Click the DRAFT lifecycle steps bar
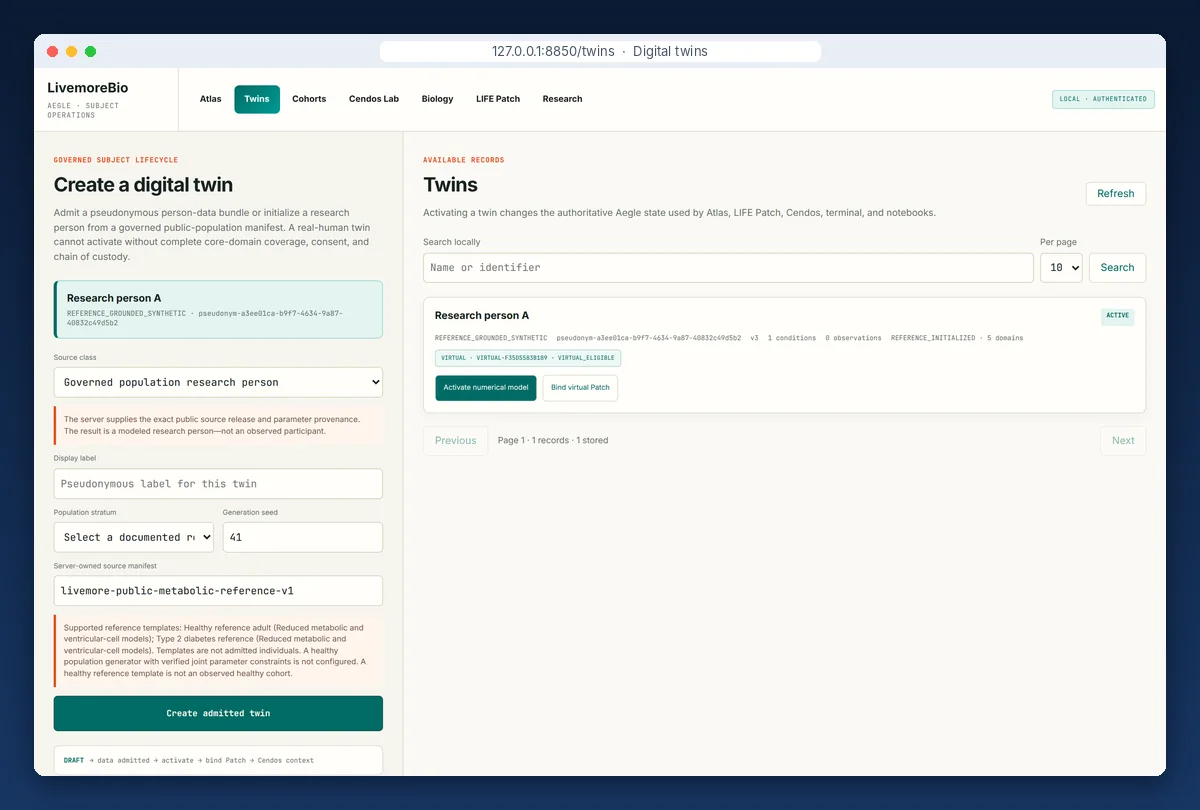Screen dimensions: 1200x810 click(218, 761)
